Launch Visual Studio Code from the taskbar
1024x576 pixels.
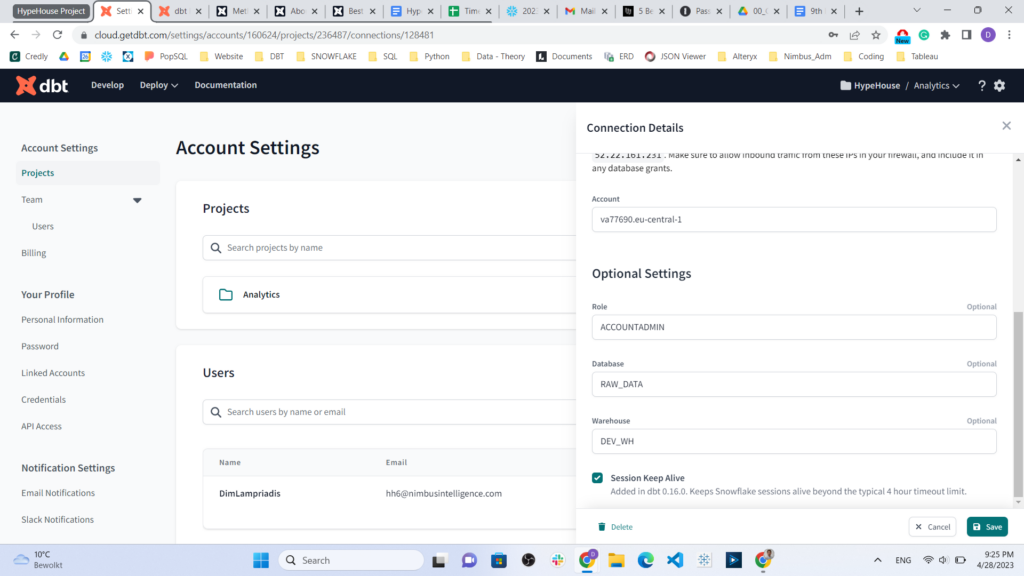coord(675,559)
